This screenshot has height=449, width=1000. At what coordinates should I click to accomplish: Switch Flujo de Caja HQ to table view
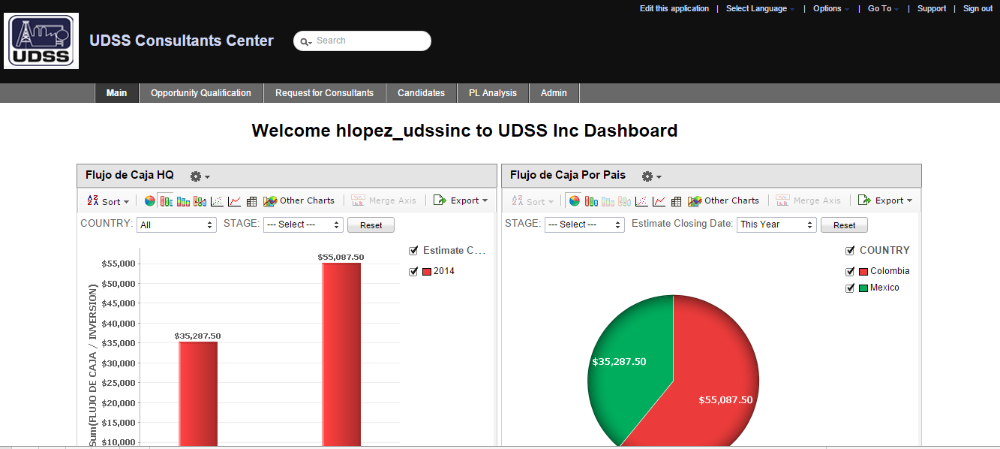pos(252,201)
